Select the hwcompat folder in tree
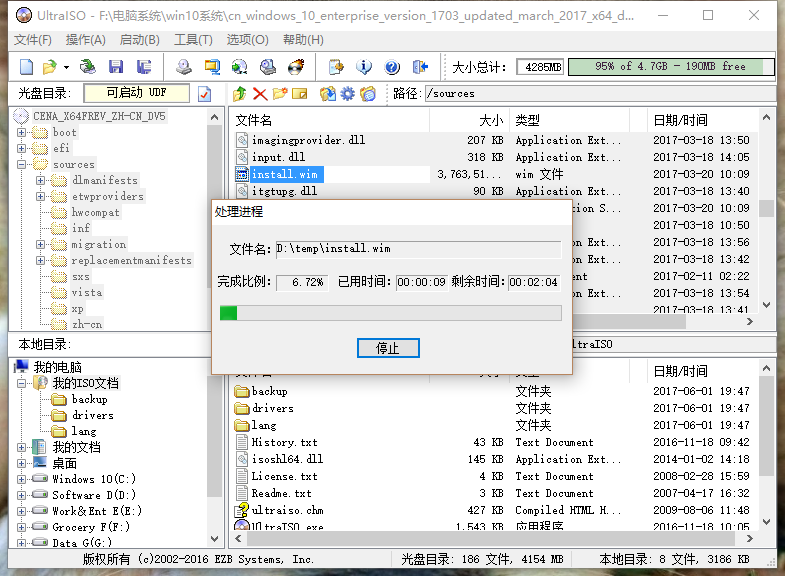Image resolution: width=785 pixels, height=576 pixels. (x=96, y=213)
